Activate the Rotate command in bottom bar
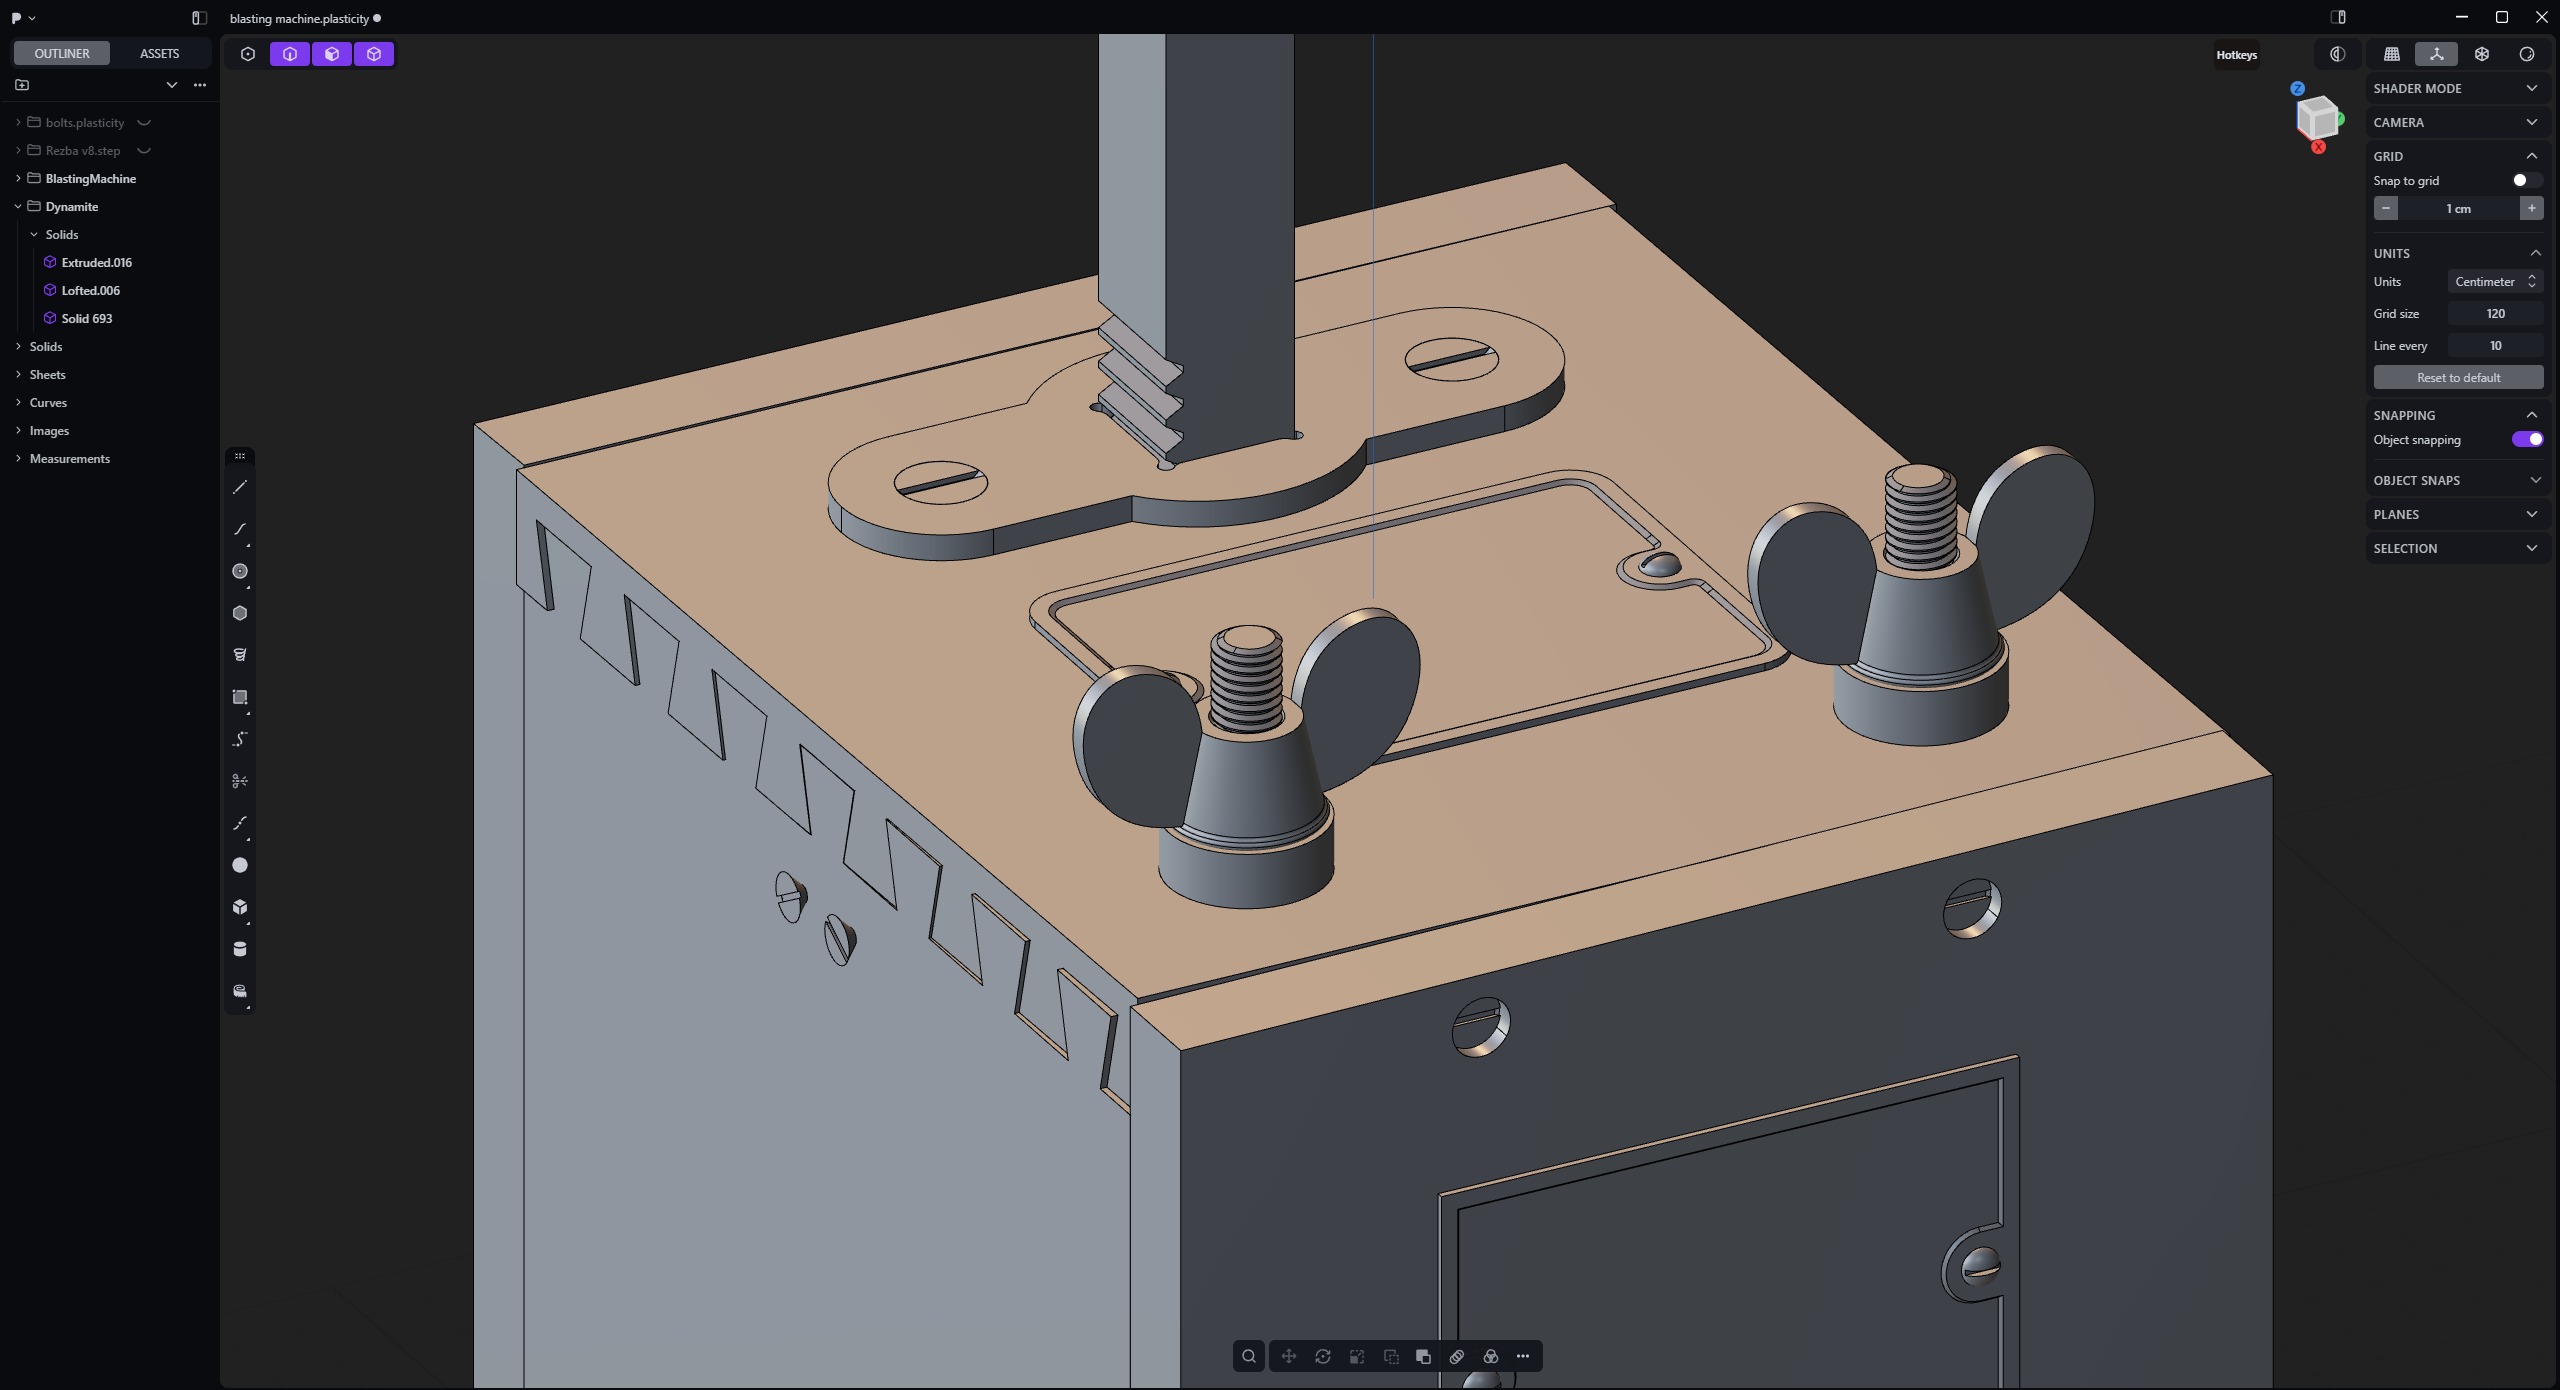The width and height of the screenshot is (2560, 1390). 1323,1356
